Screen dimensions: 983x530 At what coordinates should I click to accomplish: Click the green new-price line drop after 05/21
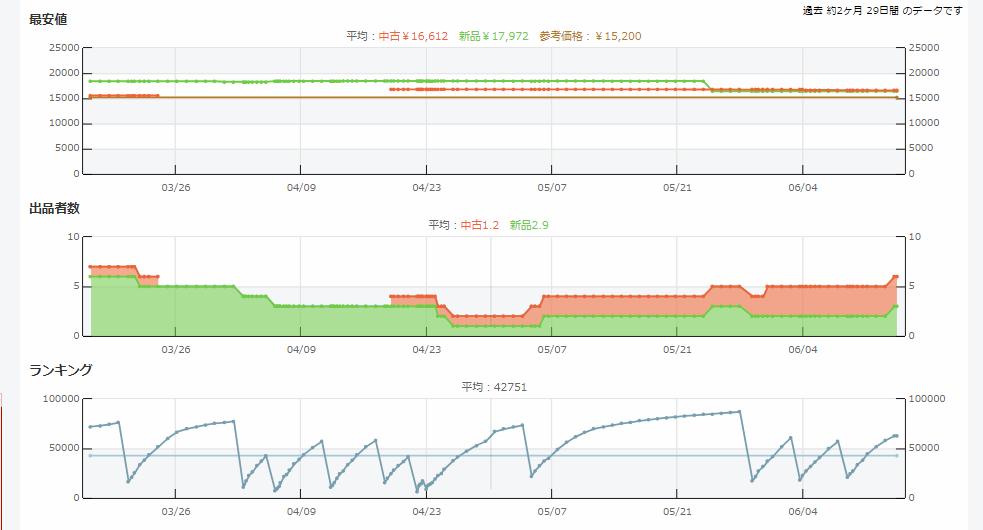pyautogui.click(x=707, y=86)
